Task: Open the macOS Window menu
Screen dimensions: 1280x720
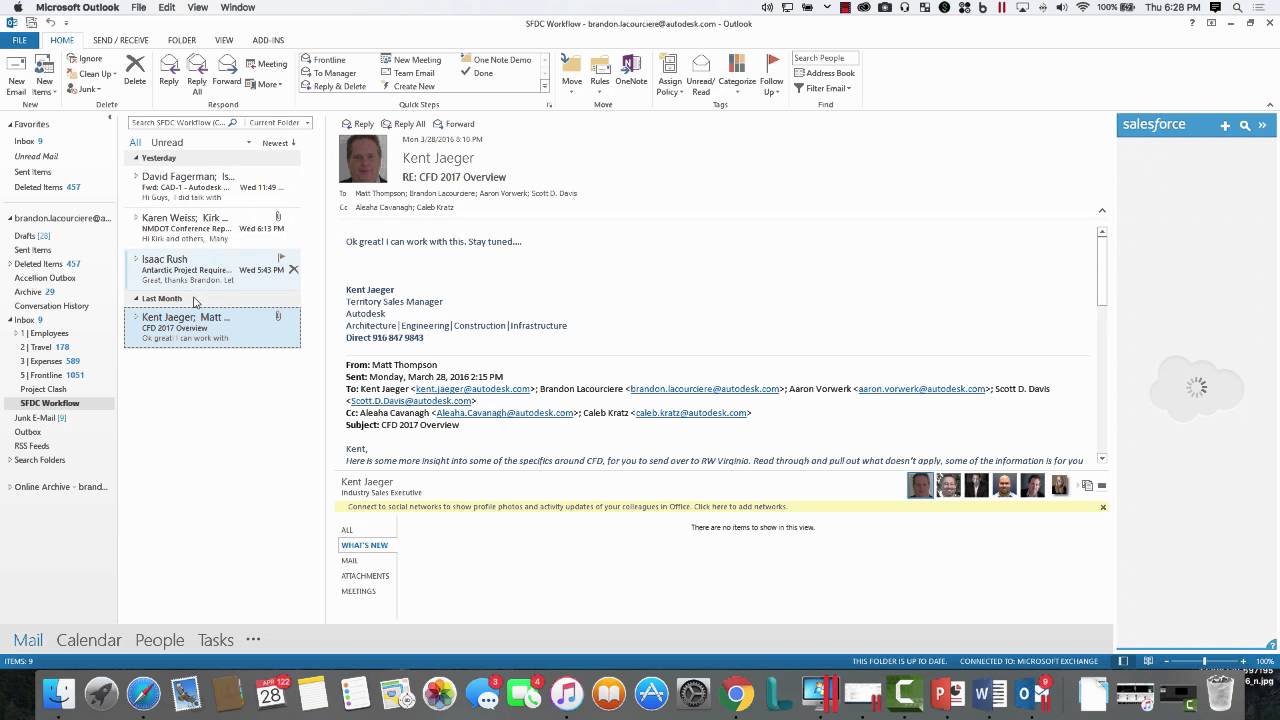Action: pos(238,7)
